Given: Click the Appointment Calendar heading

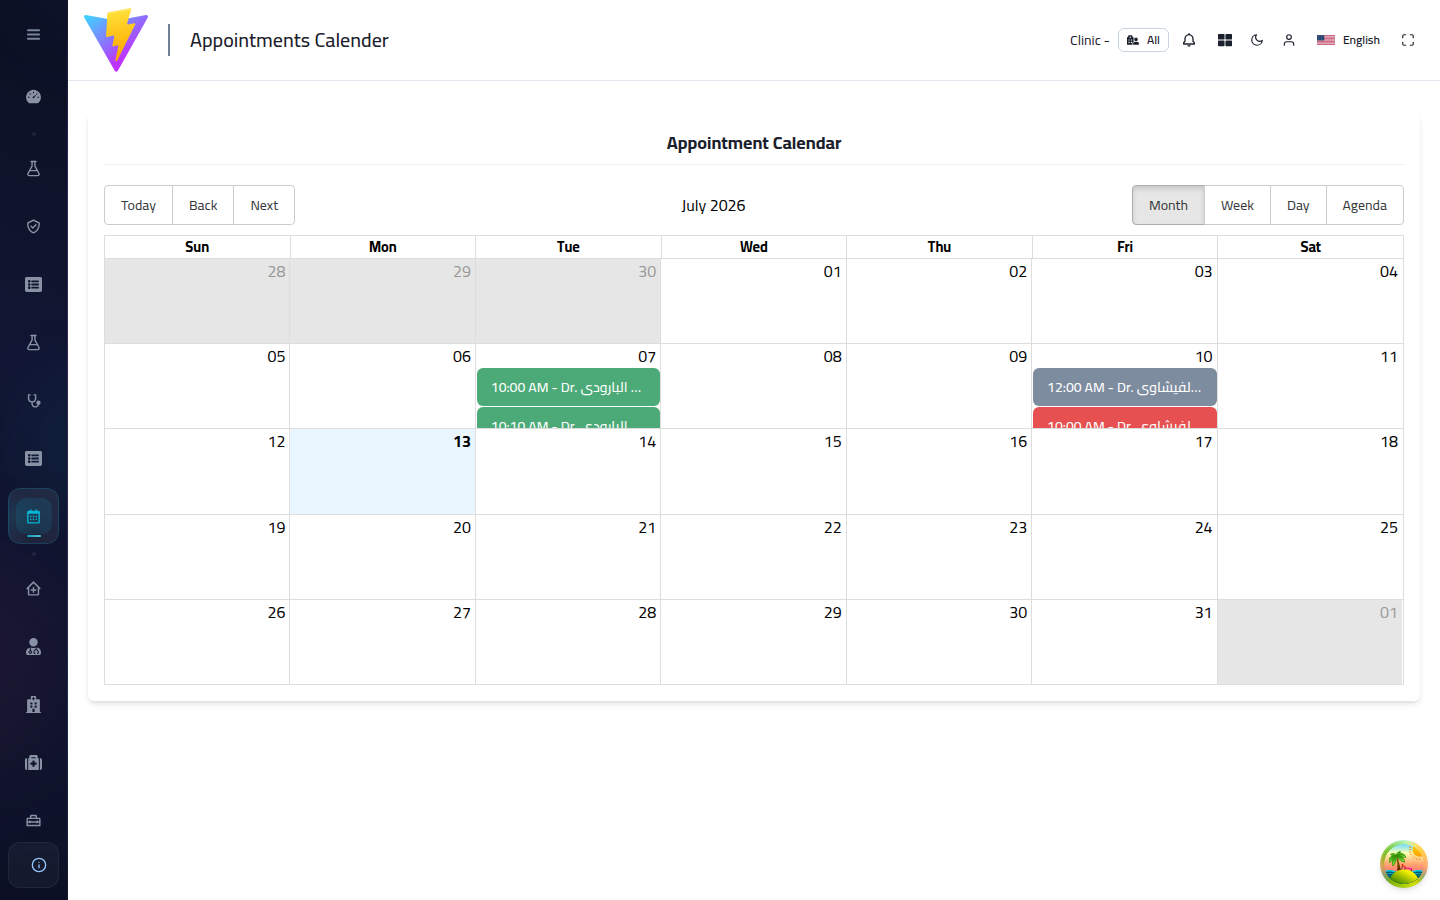Looking at the screenshot, I should tap(754, 143).
